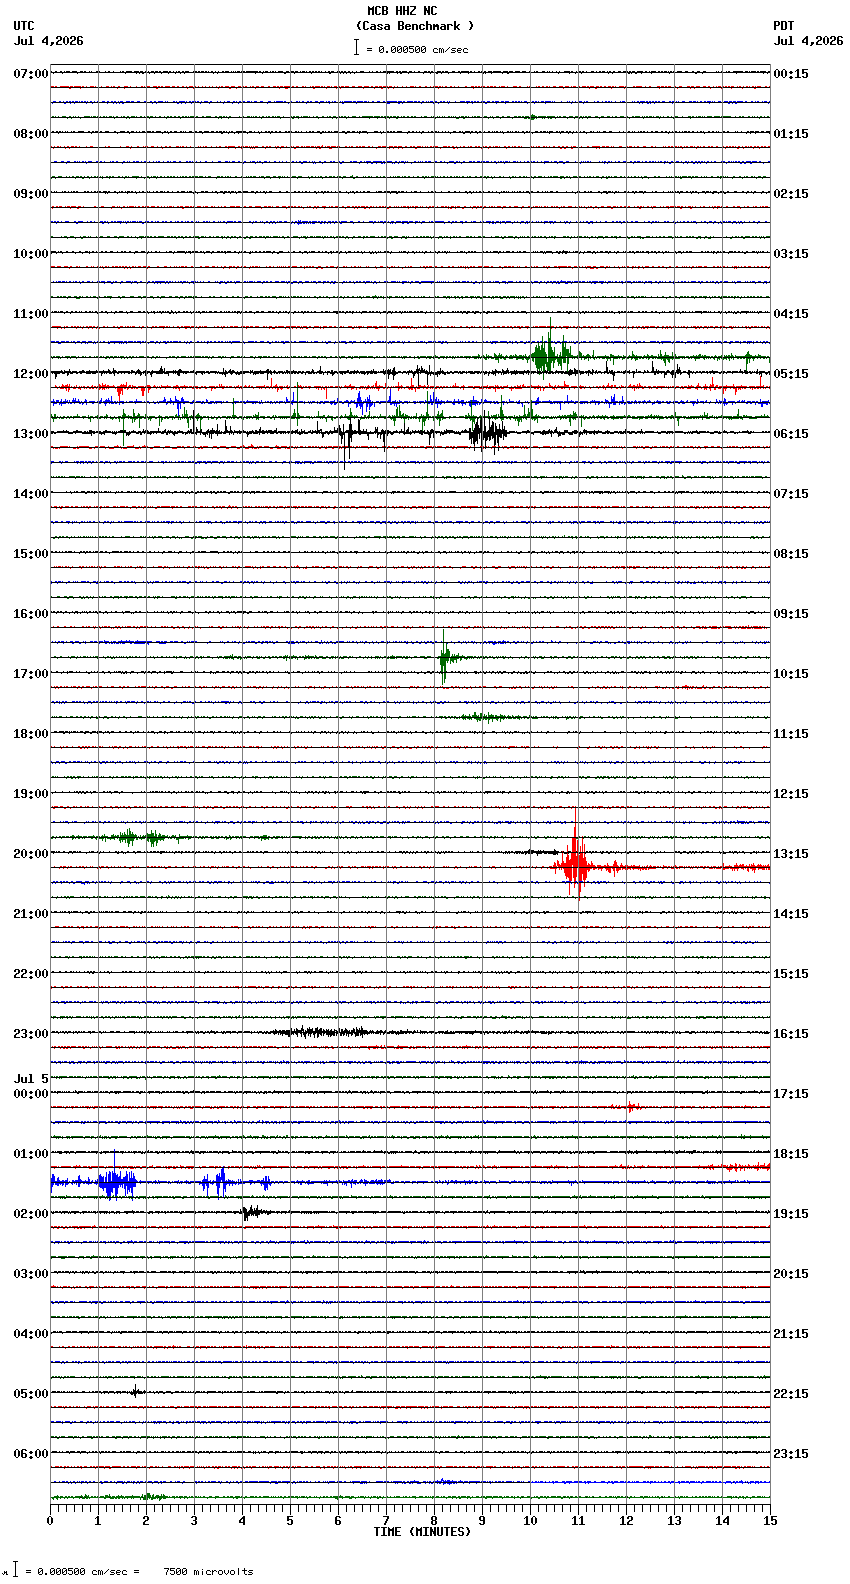Image resolution: width=850 pixels, height=1584 pixels.
Task: Click the minute 5 tick label on axis
Action: click(x=290, y=1521)
